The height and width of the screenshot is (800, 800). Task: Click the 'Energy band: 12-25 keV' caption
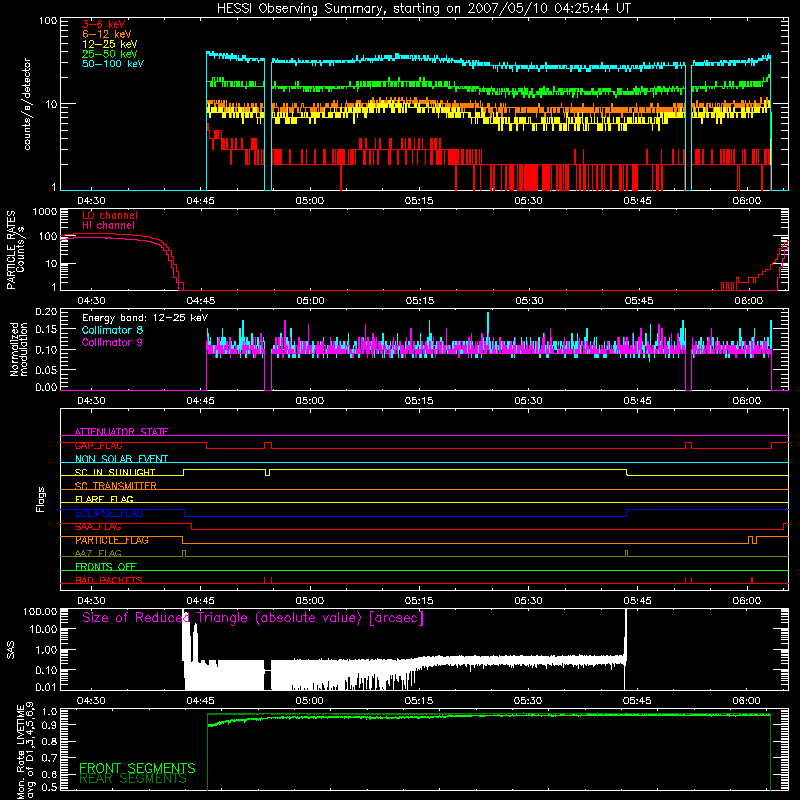pyautogui.click(x=145, y=318)
